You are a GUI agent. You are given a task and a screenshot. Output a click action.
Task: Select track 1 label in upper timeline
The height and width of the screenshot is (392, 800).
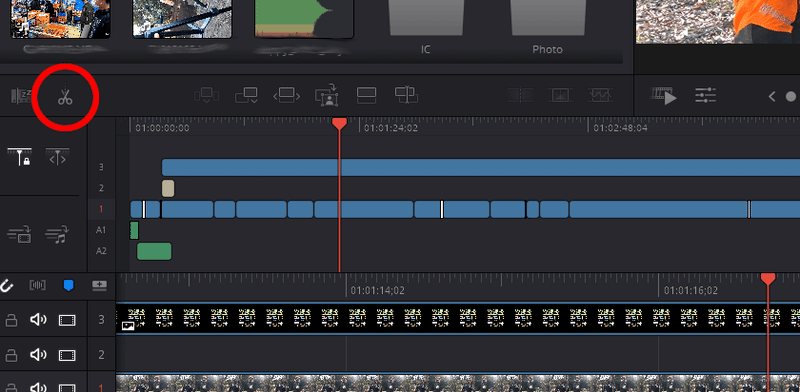click(101, 209)
